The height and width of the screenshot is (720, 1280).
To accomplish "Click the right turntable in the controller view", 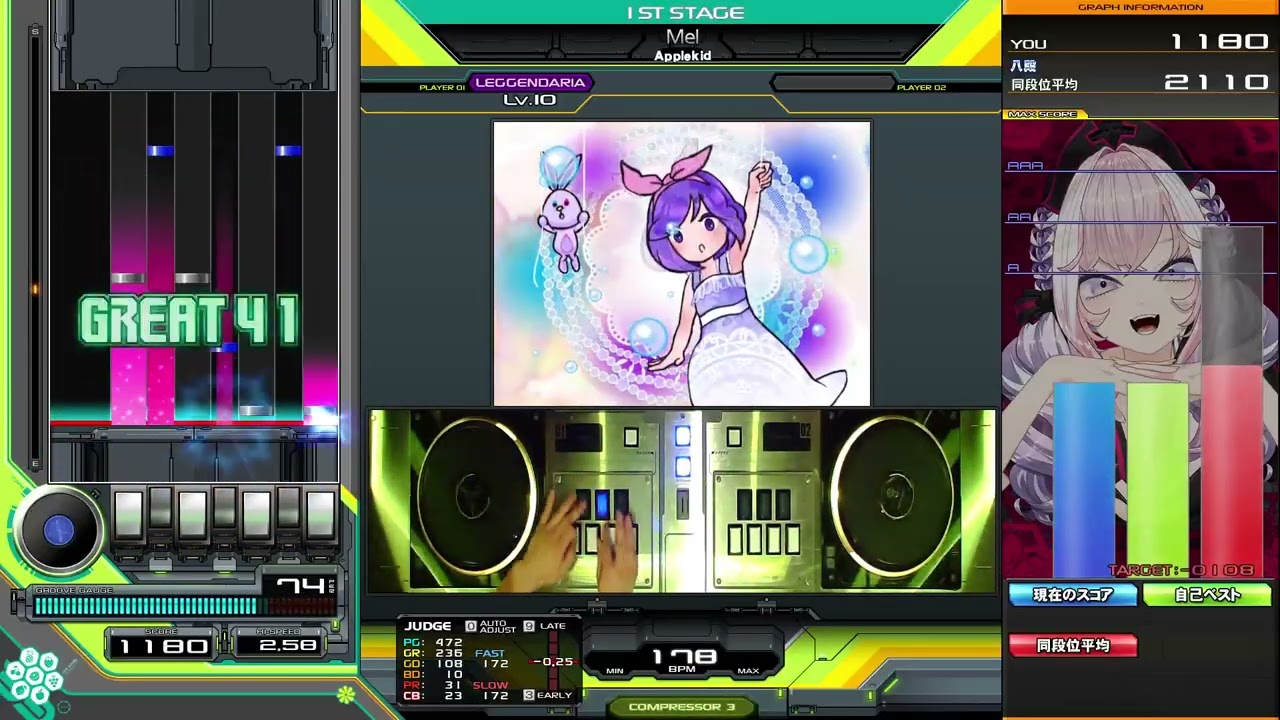I will pyautogui.click(x=894, y=497).
